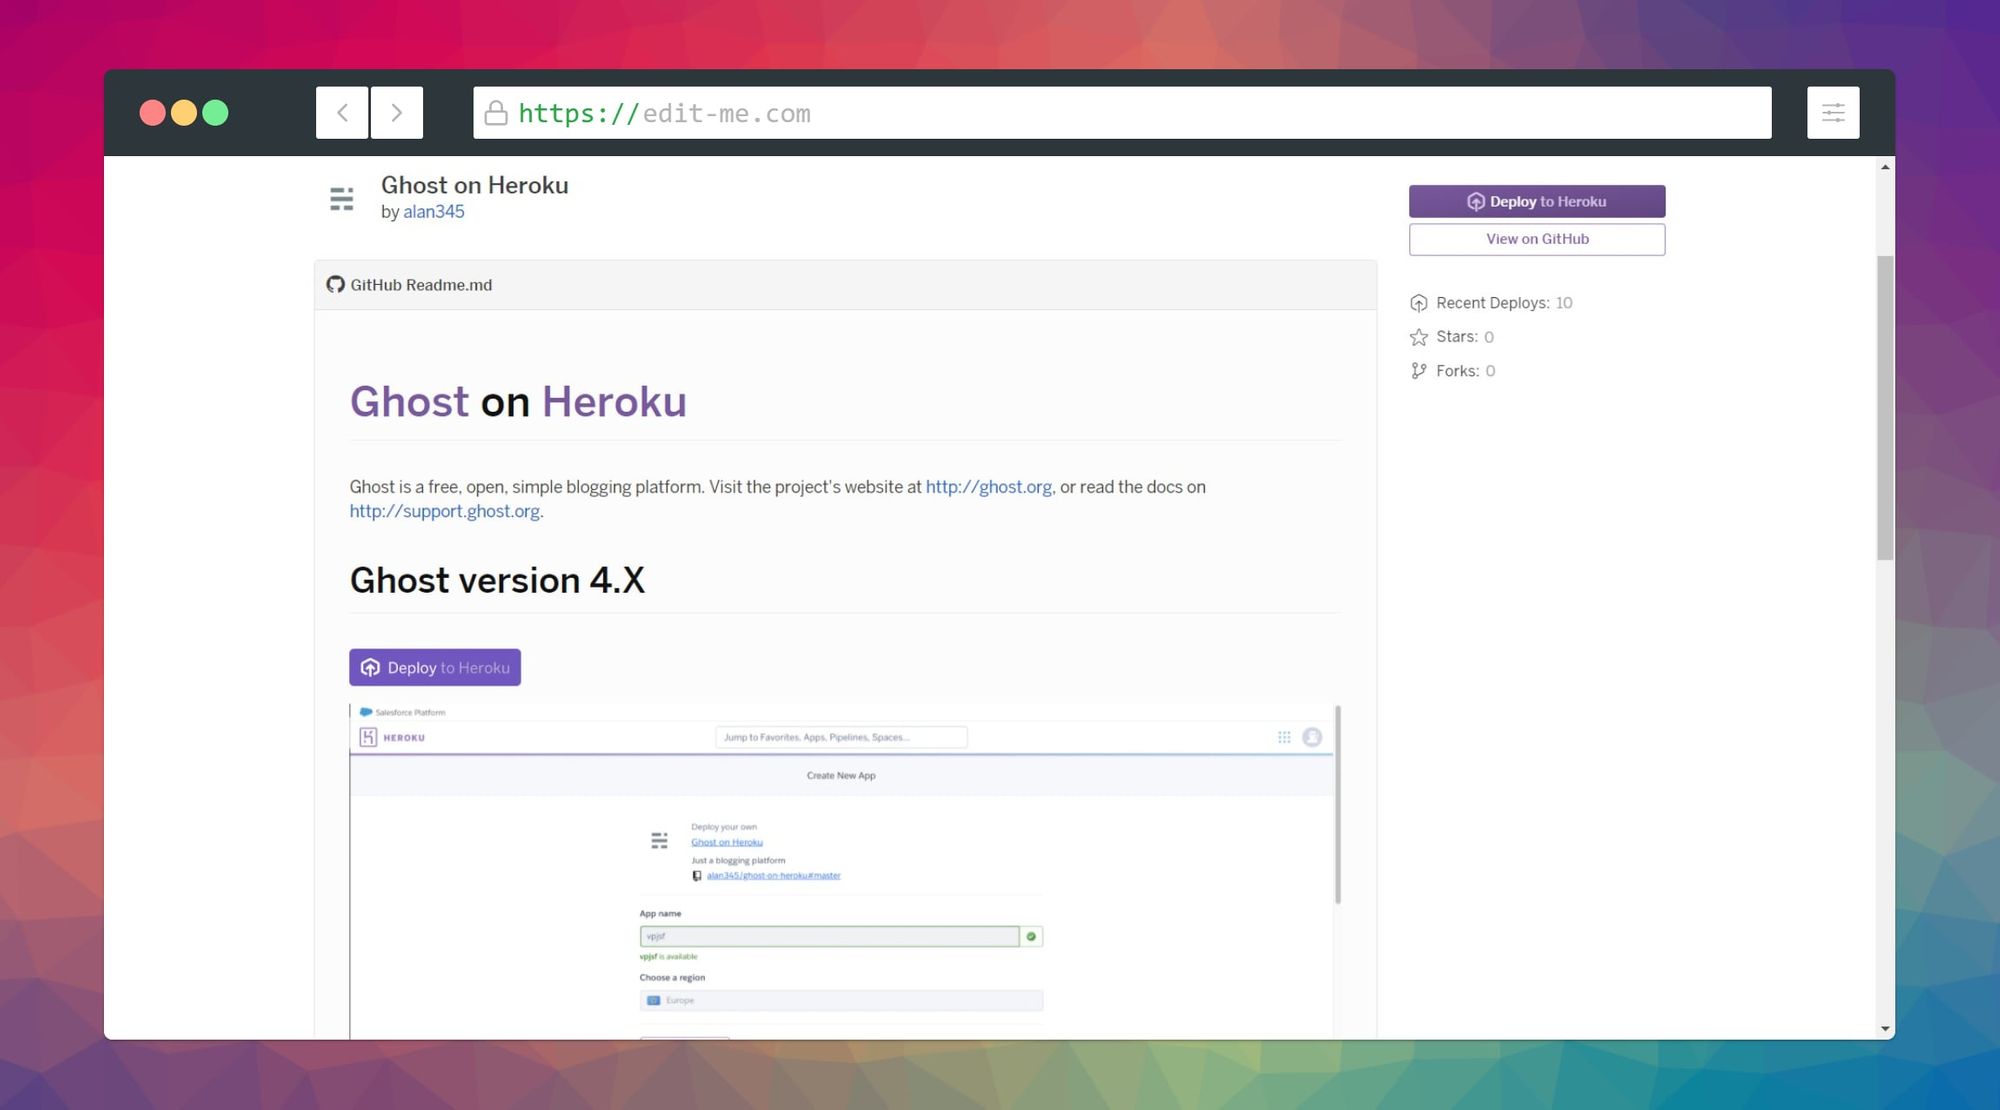Click the embedded image inner scrollbar
This screenshot has height=1110, width=2000.
point(1337,805)
